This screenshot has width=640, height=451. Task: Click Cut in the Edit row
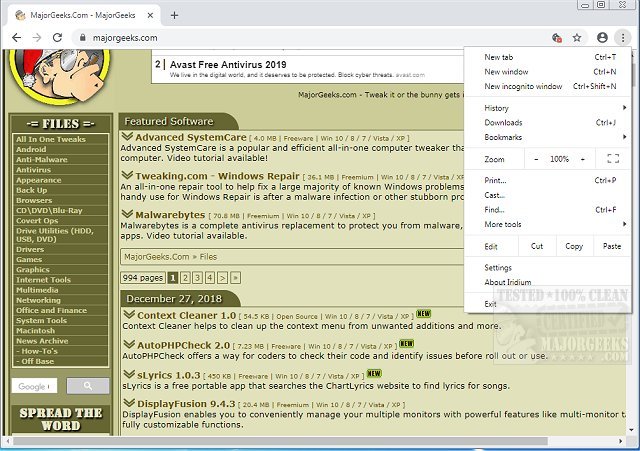click(x=537, y=246)
